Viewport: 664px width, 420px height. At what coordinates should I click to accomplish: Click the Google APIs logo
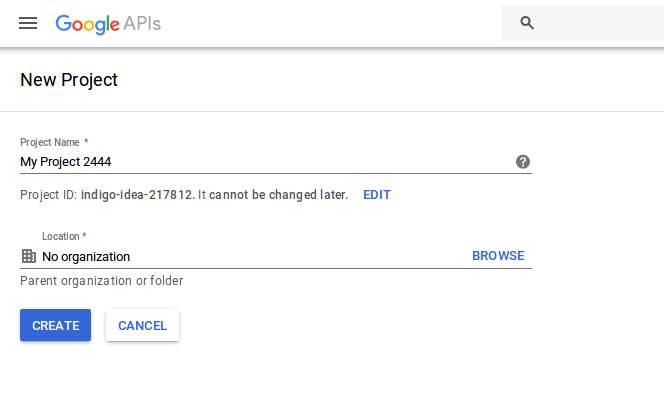108,24
